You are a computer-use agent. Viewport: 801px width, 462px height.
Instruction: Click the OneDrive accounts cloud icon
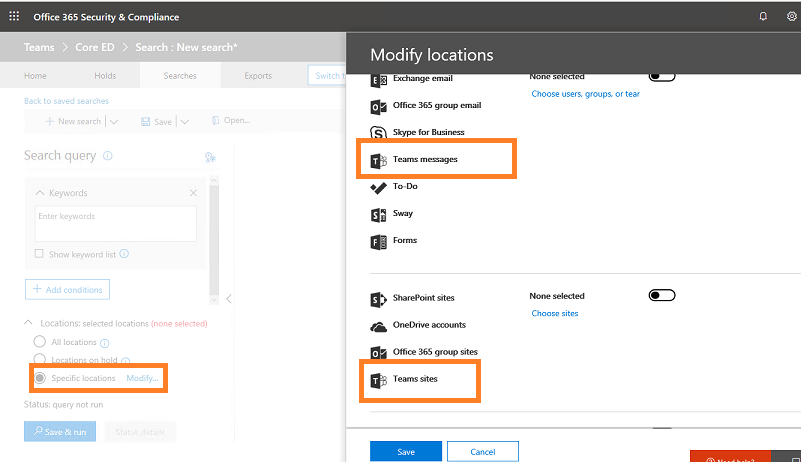(379, 326)
